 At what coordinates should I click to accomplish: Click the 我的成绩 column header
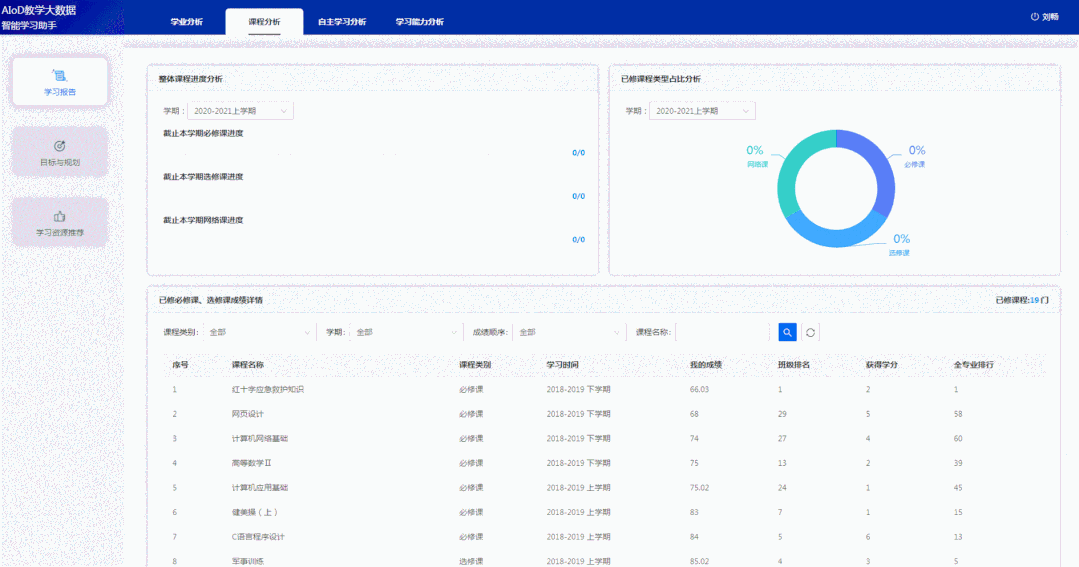(x=706, y=365)
